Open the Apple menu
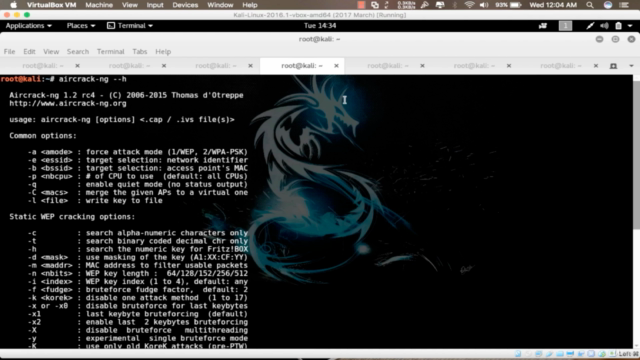640x360 pixels. [13, 5]
